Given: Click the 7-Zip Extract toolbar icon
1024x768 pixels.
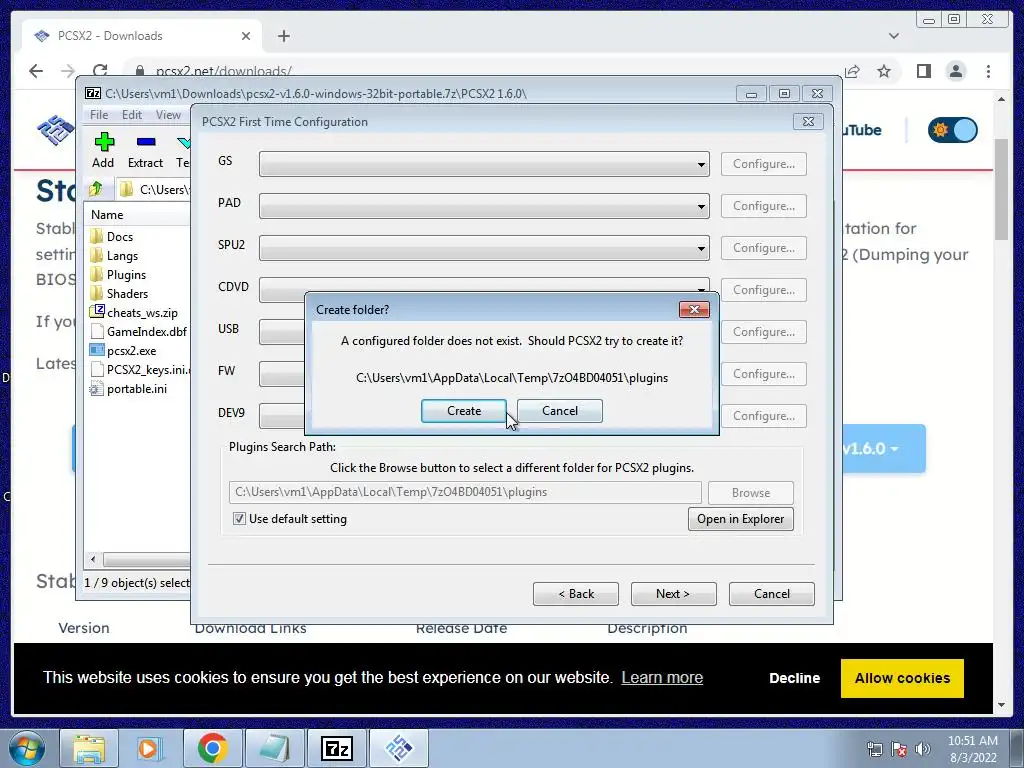Looking at the screenshot, I should [145, 150].
